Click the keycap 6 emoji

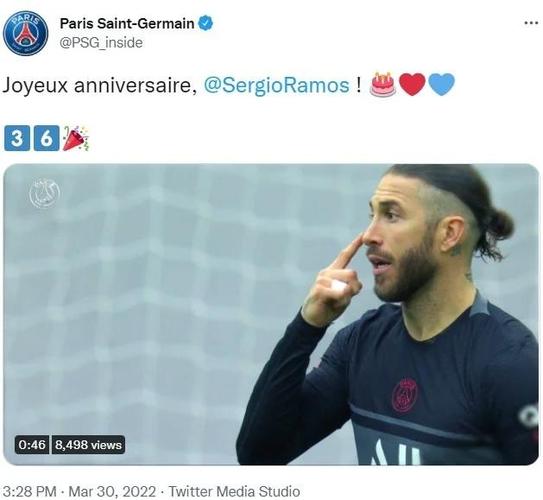[x=46, y=138]
